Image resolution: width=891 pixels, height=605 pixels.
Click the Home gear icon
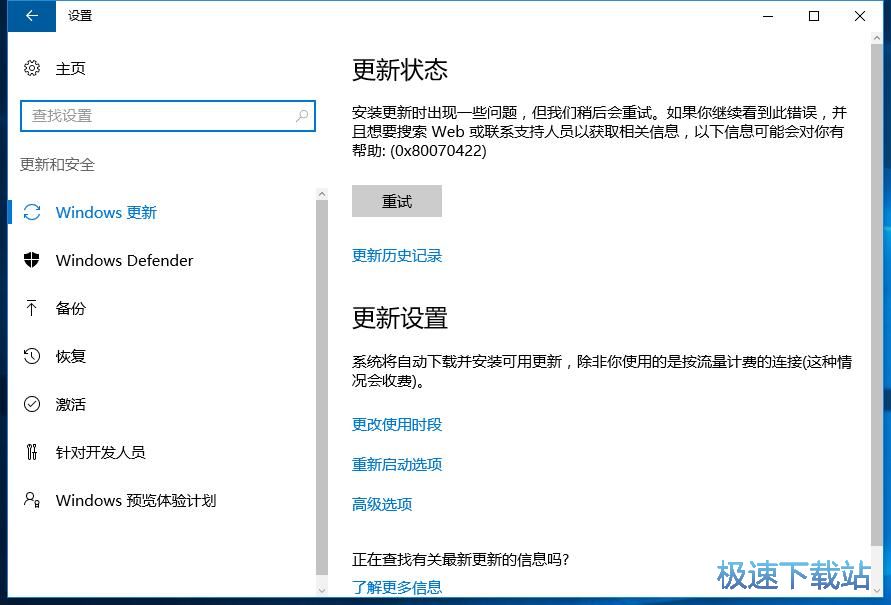click(x=32, y=68)
